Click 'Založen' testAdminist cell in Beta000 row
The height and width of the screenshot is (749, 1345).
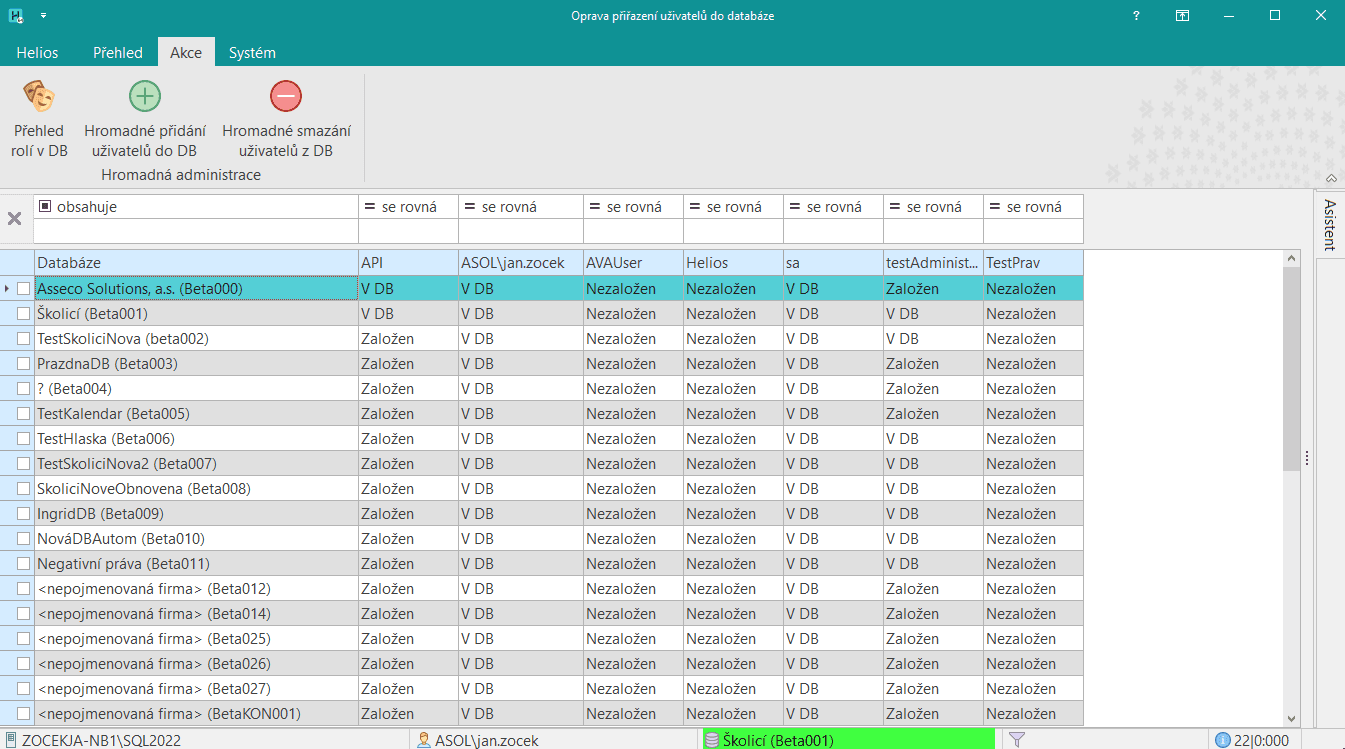[x=933, y=289]
